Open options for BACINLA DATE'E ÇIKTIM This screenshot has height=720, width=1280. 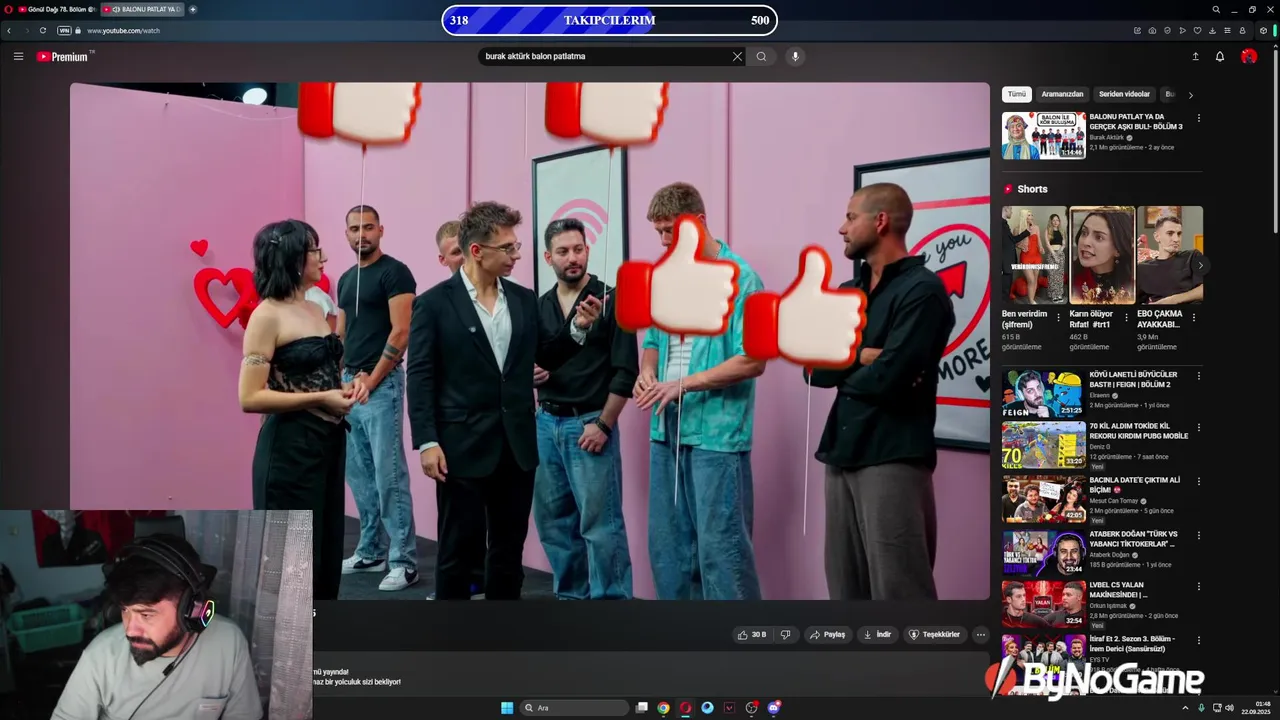click(x=1199, y=481)
